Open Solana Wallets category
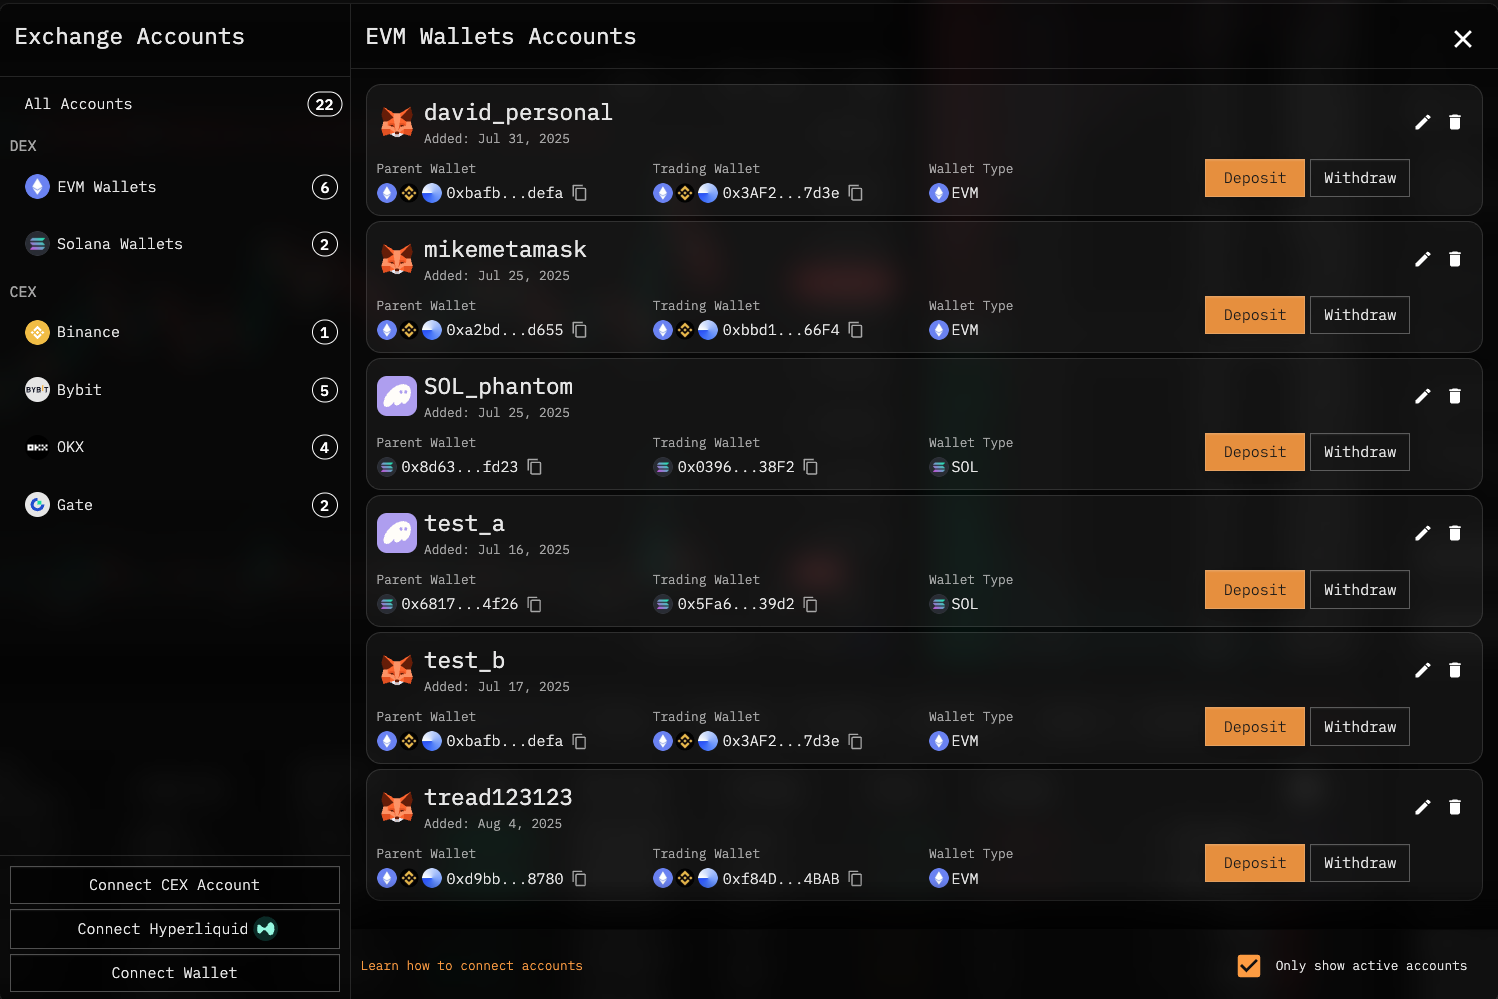 (x=119, y=244)
